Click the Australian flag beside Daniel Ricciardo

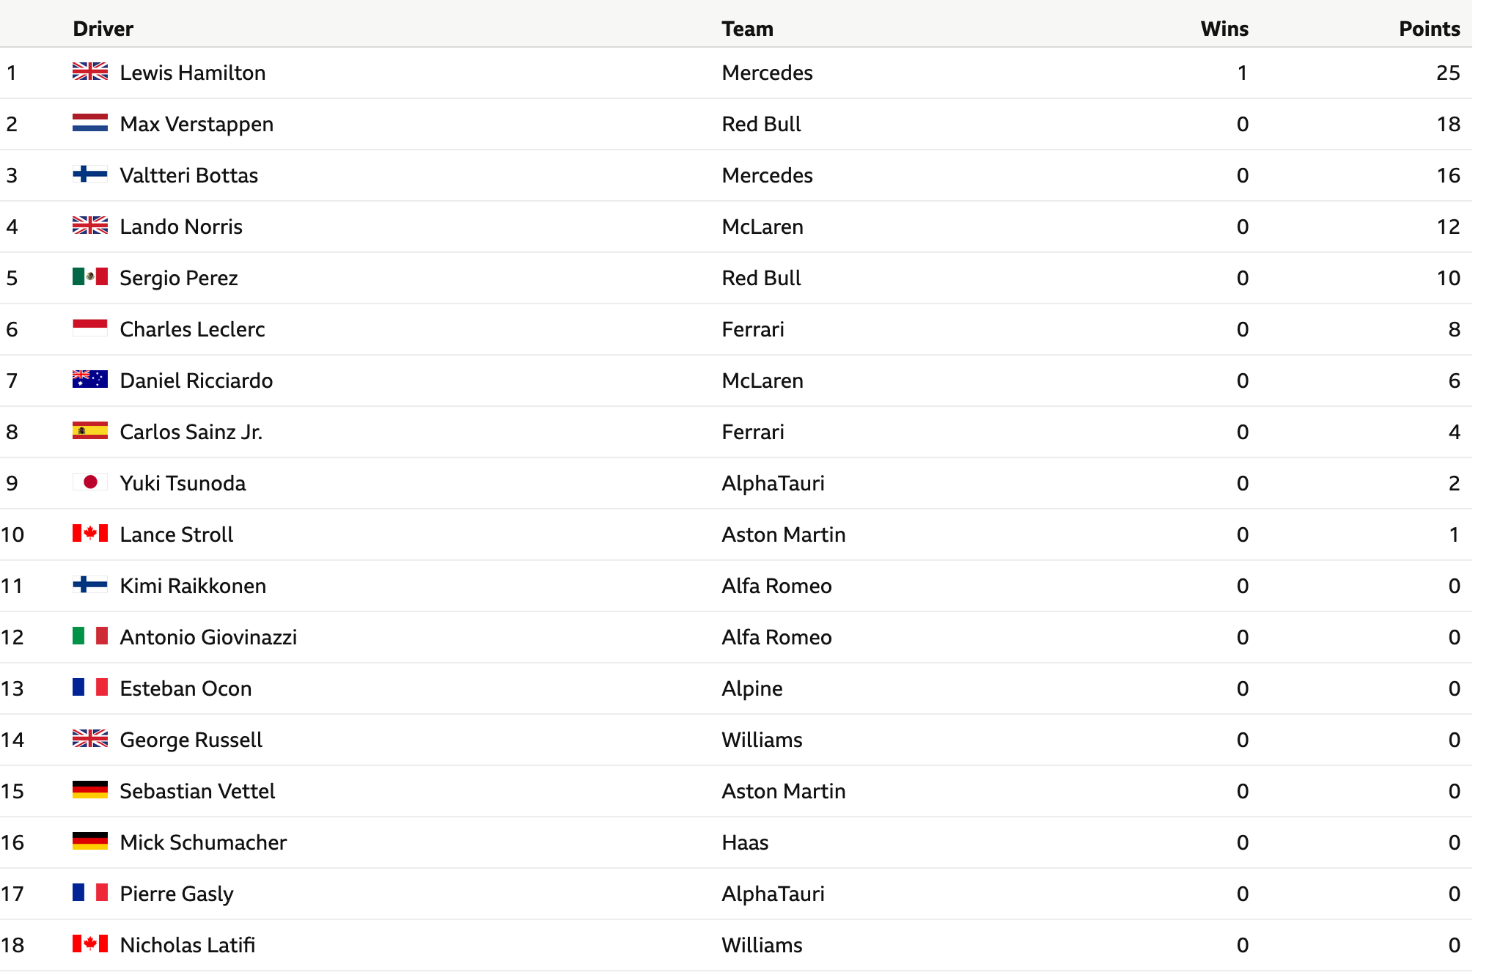(90, 380)
